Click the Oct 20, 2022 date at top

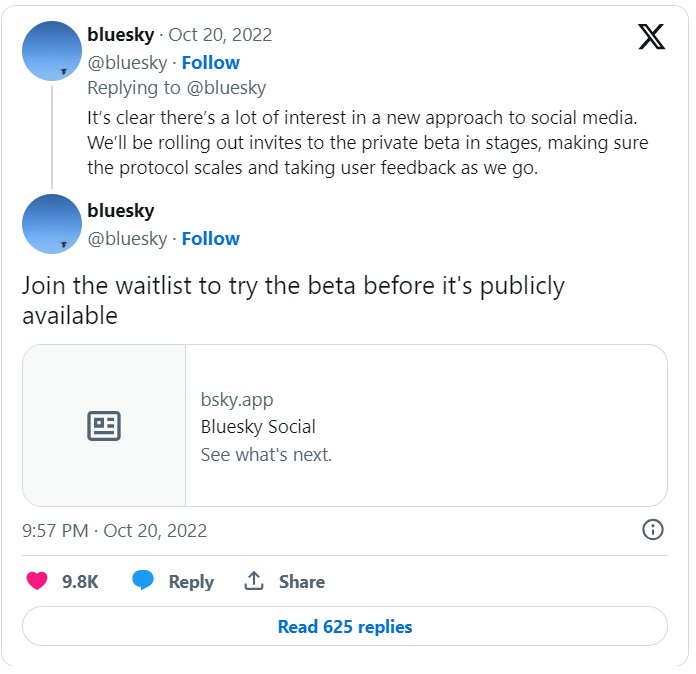(x=220, y=35)
